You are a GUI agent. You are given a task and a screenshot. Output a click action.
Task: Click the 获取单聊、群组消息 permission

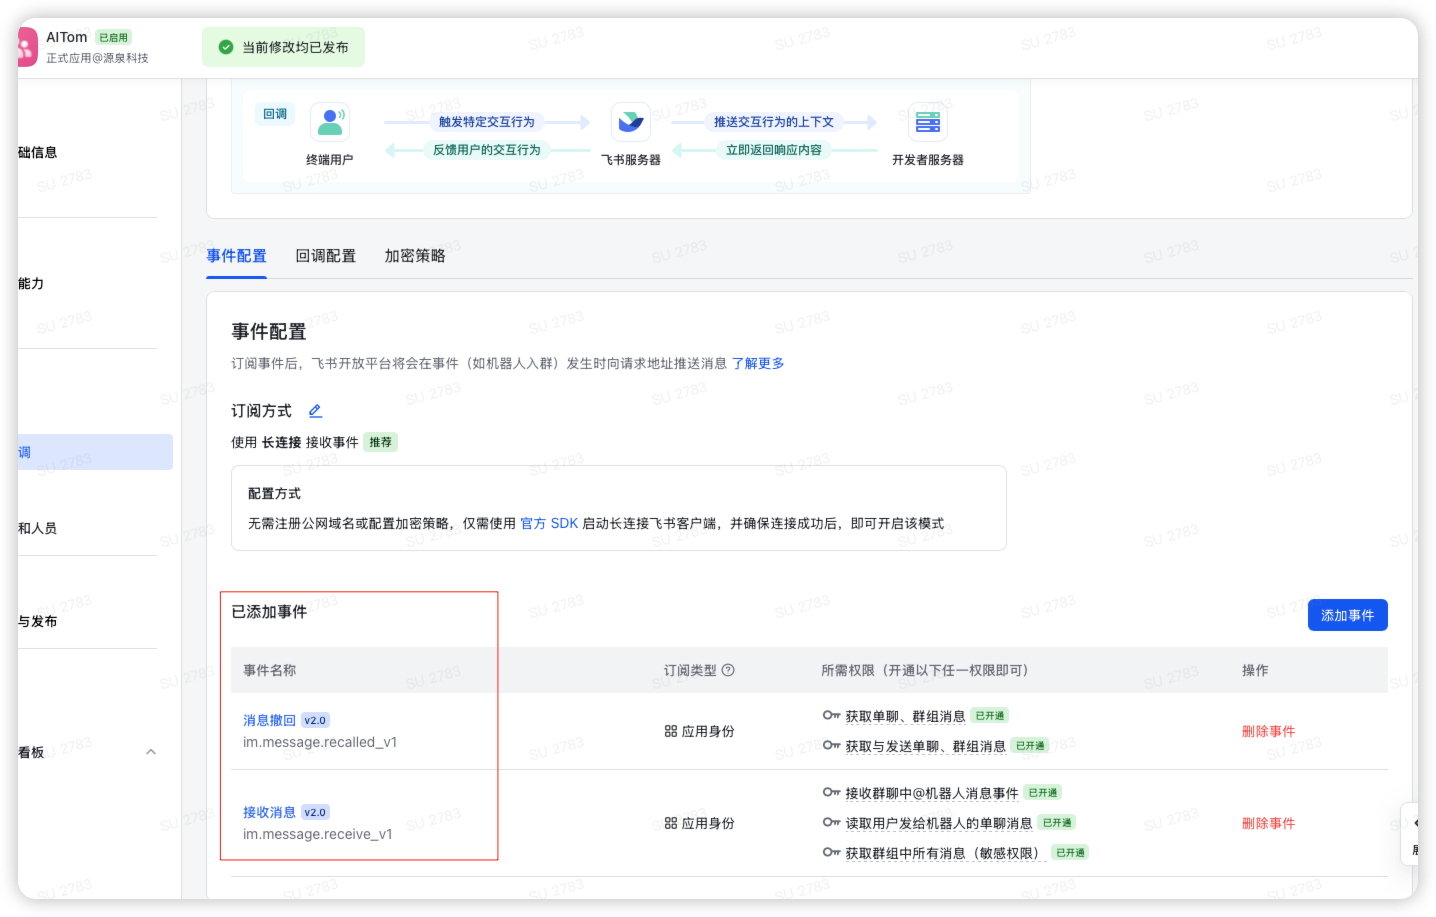[x=905, y=716]
